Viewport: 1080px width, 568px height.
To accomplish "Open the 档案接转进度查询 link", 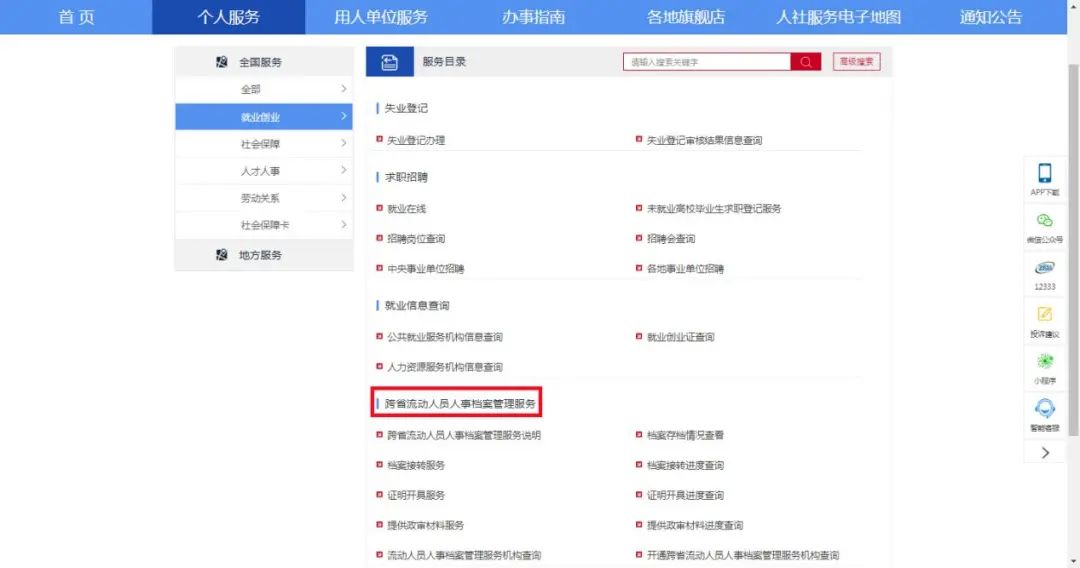I will click(685, 465).
